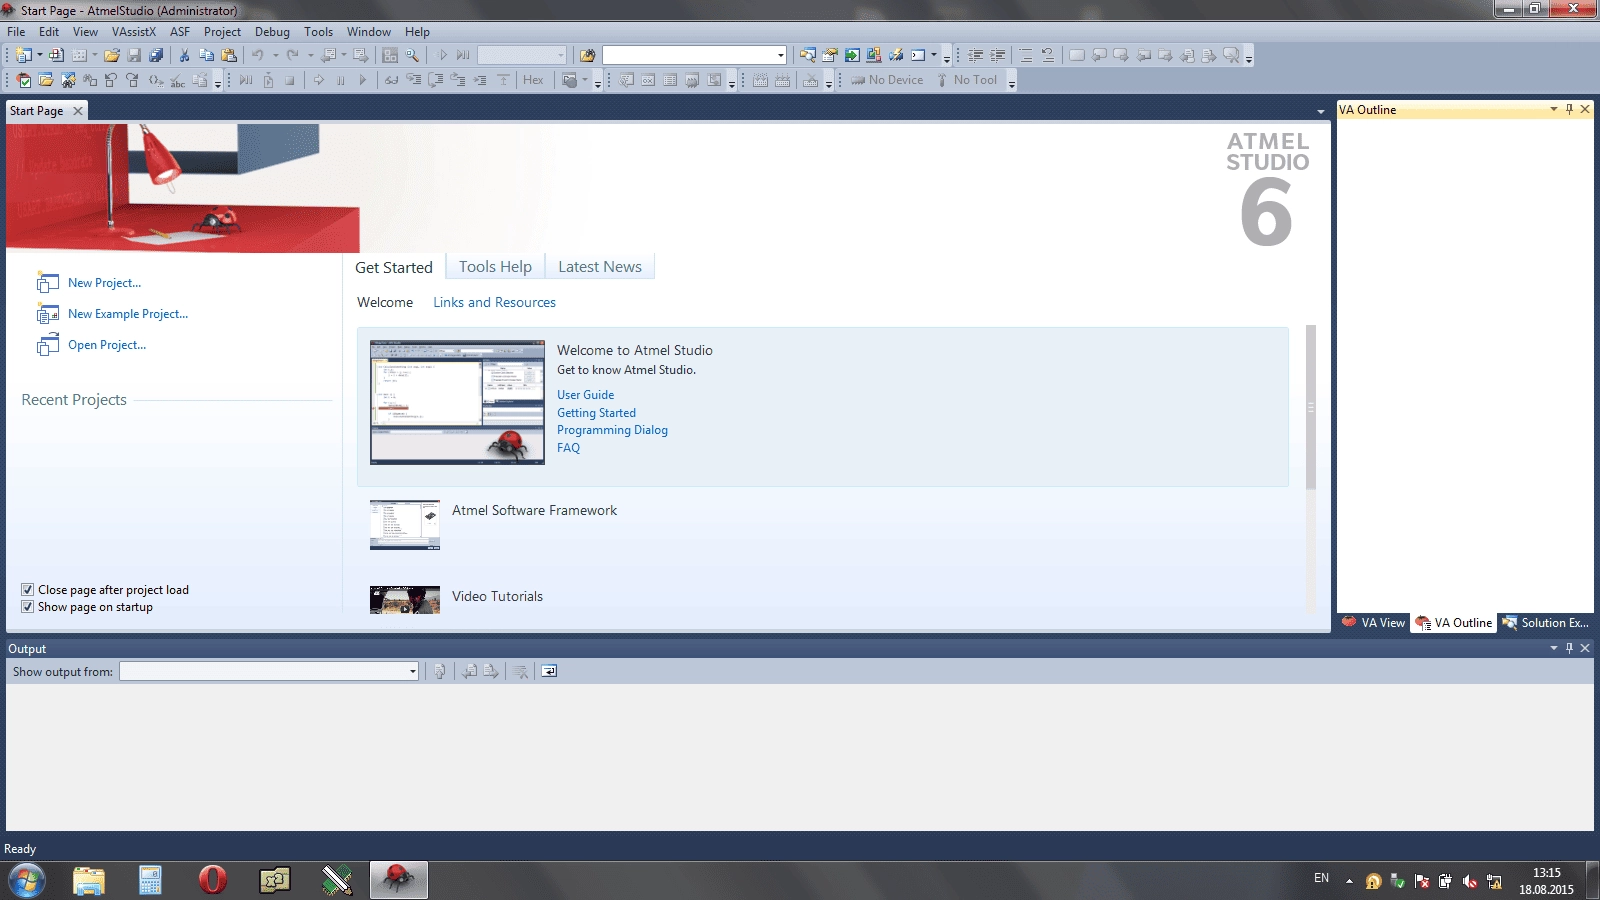Expand the Undo history dropdown arrow
Screen dimensions: 1600x900
tap(275, 55)
